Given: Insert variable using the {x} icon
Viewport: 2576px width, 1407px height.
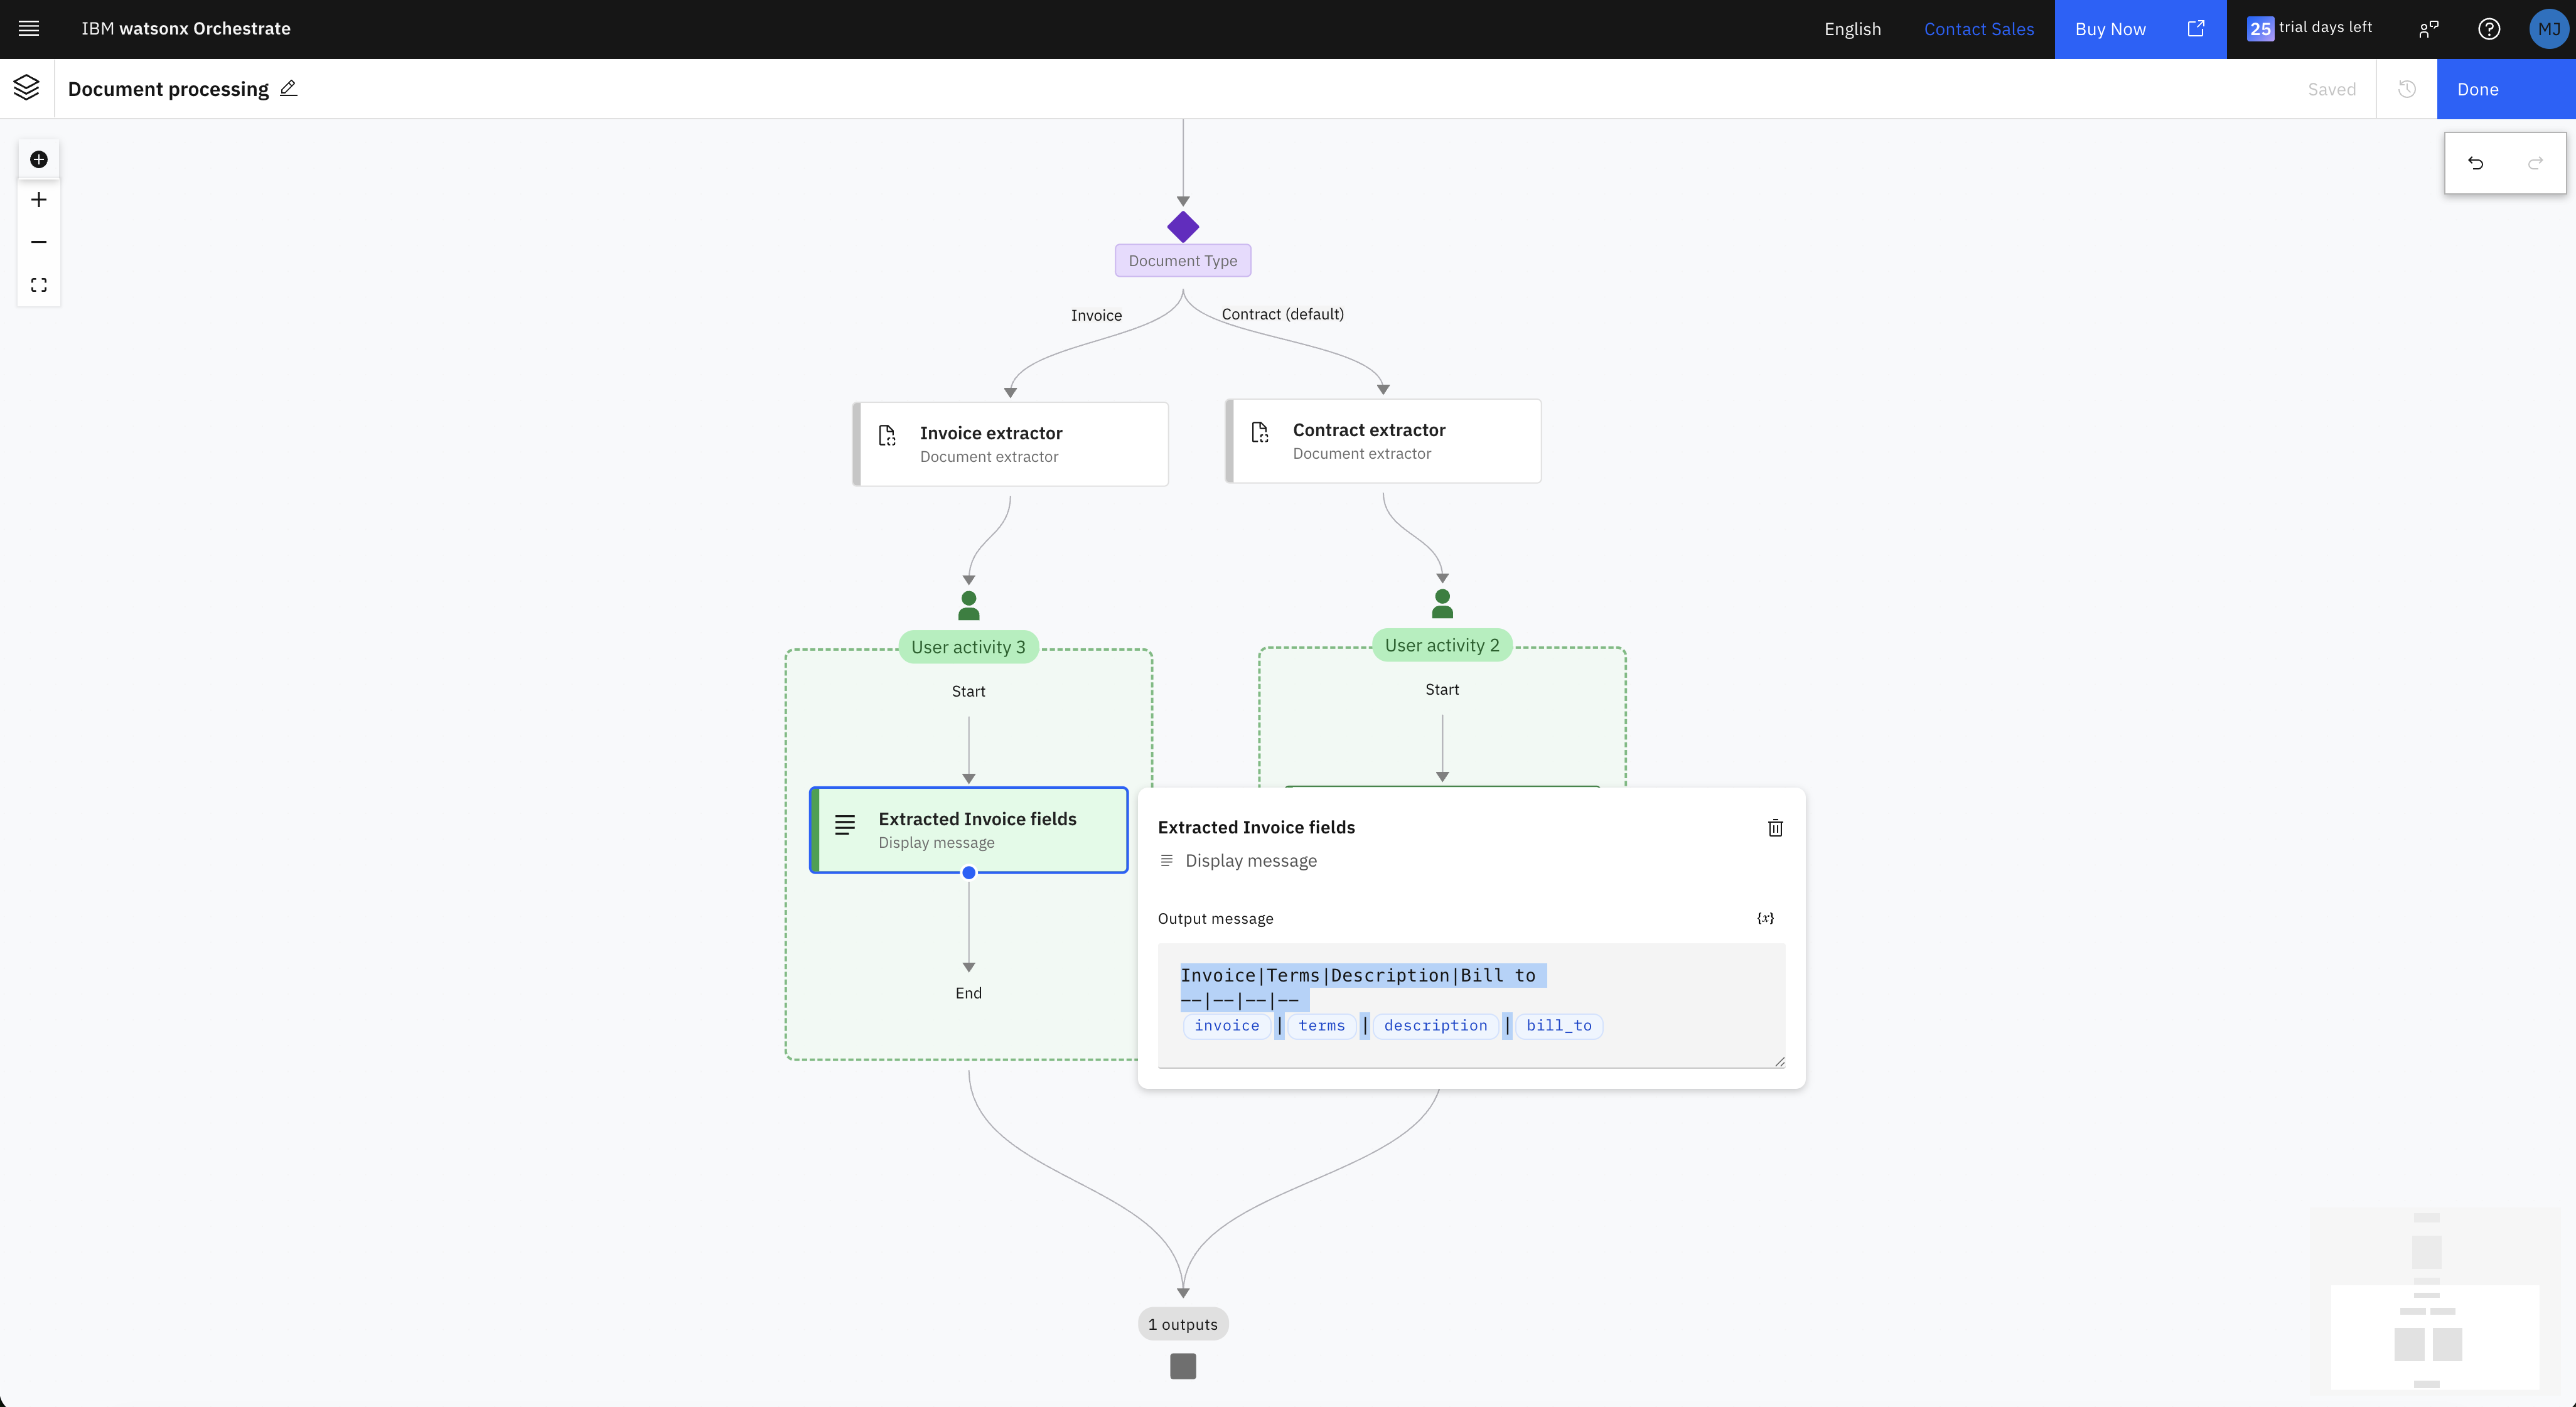Looking at the screenshot, I should pos(1765,918).
